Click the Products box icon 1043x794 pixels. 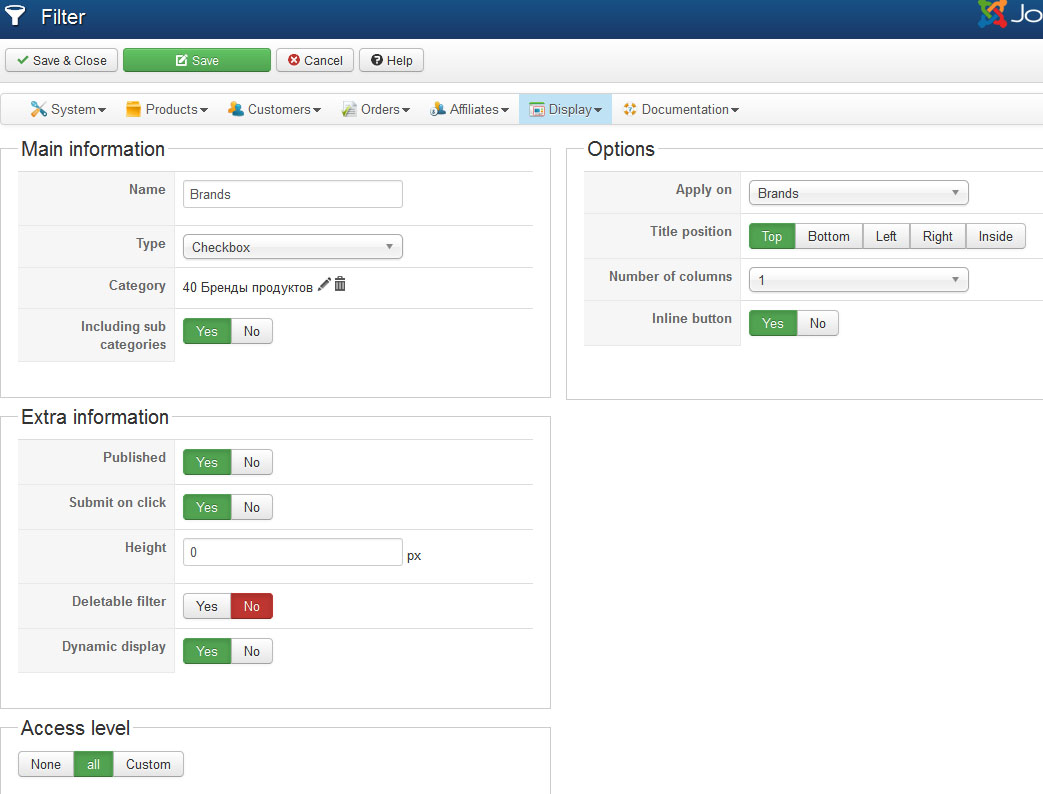133,109
